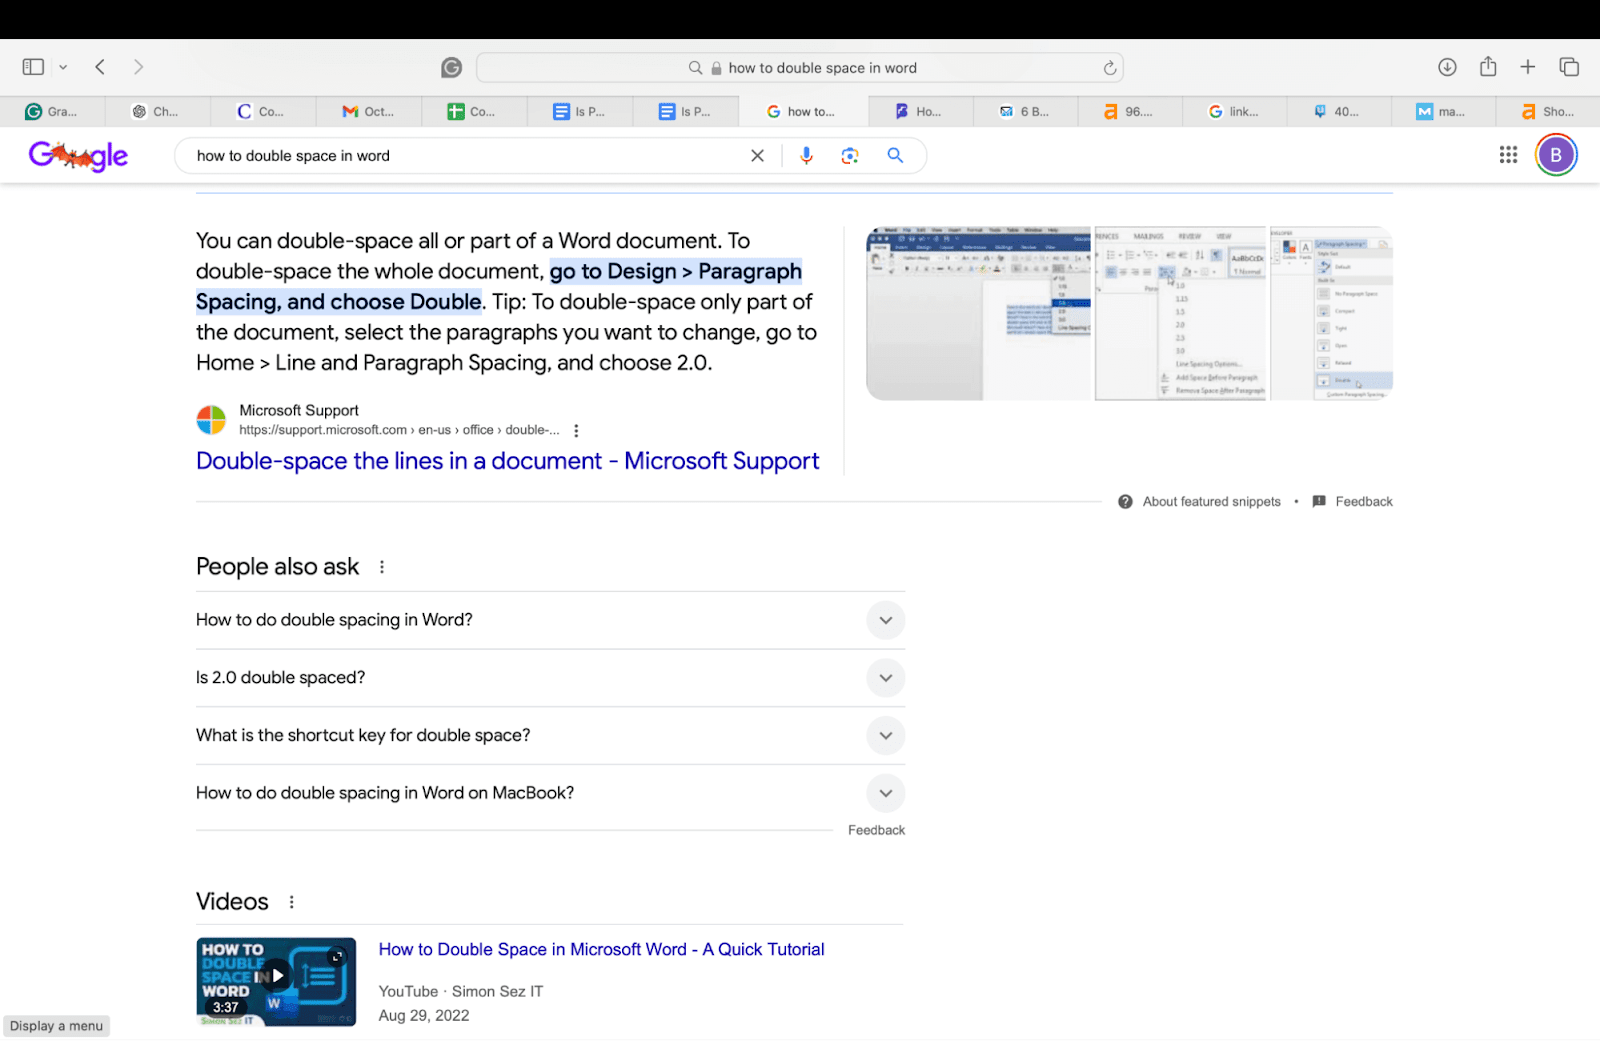Open sidebar options dropdown chevron
The width and height of the screenshot is (1600, 1041).
(63, 67)
